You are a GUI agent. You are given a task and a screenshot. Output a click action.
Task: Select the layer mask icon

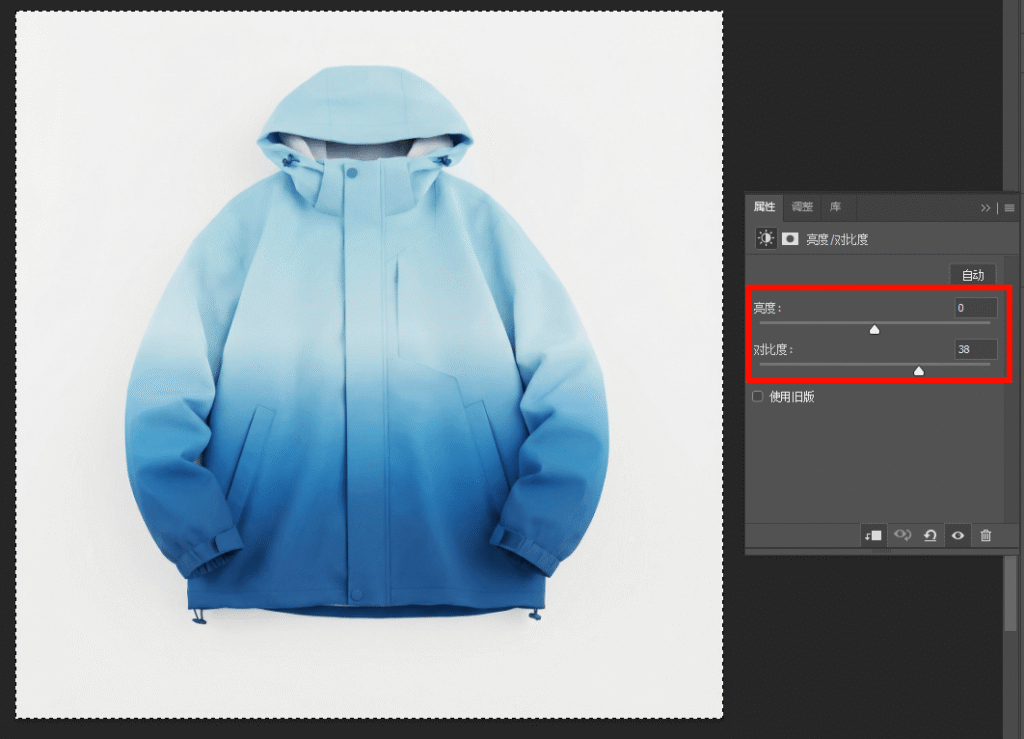click(790, 239)
